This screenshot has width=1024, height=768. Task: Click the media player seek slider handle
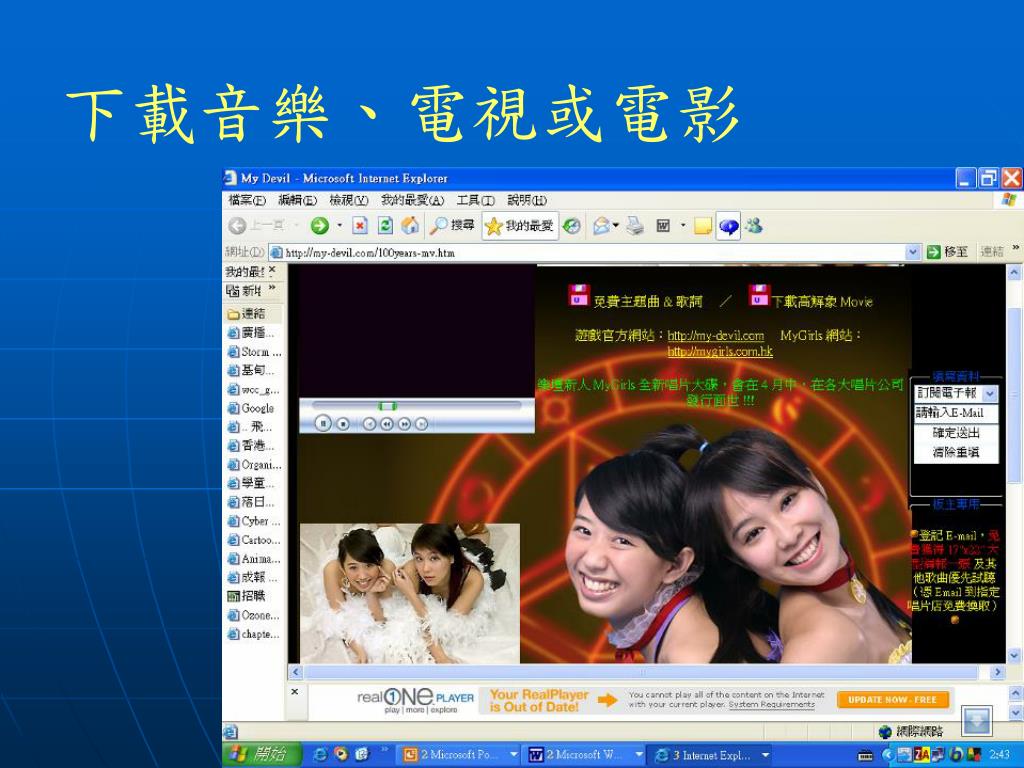(387, 406)
